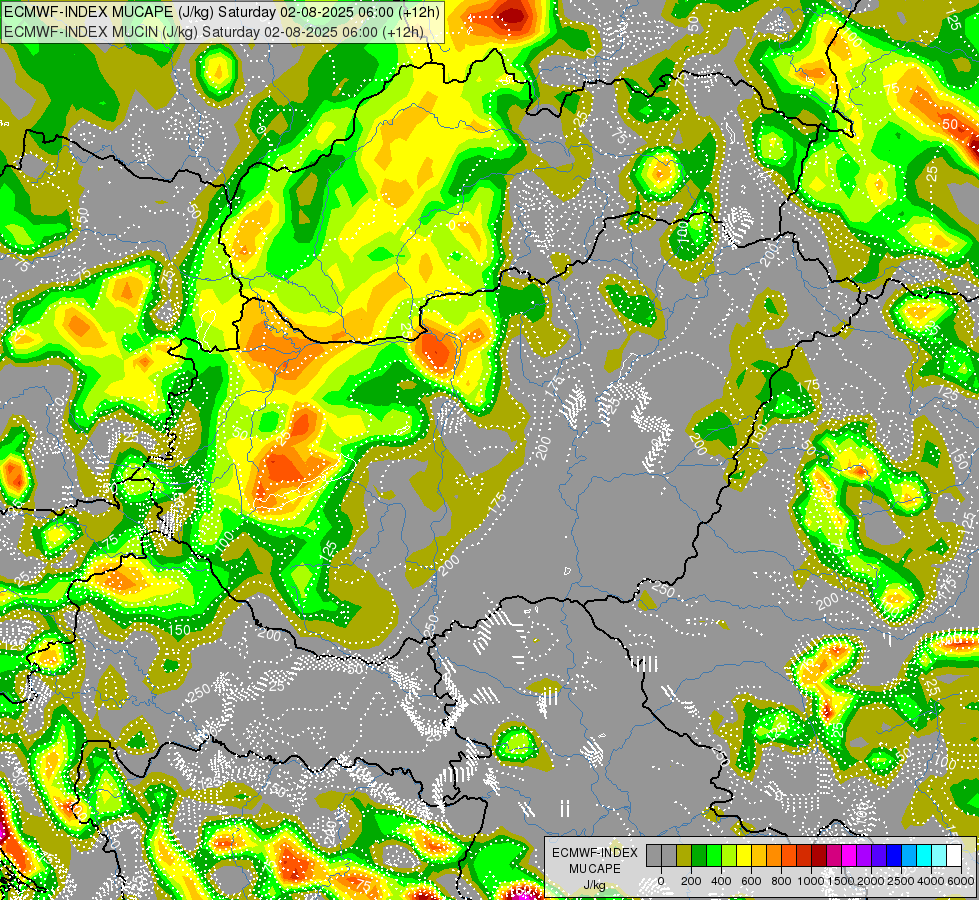Image resolution: width=979 pixels, height=900 pixels.
Task: Click the legend tick label 2000
Action: [872, 881]
